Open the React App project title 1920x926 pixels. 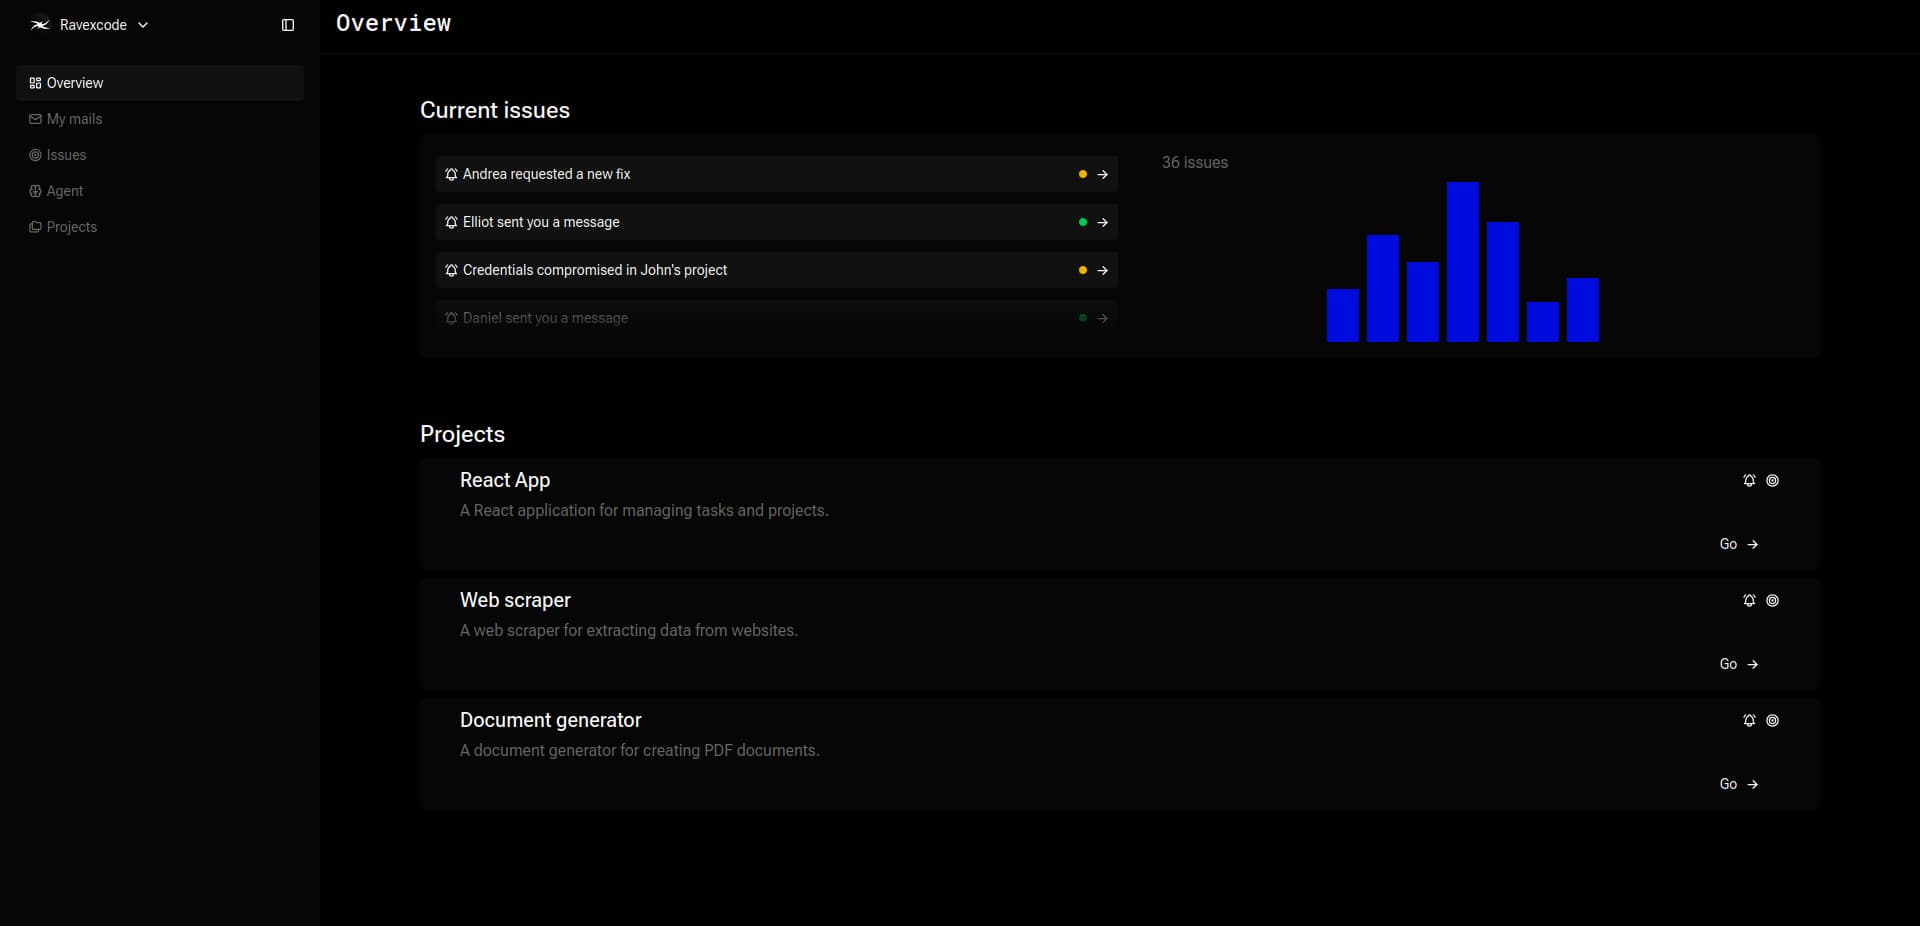tap(505, 480)
